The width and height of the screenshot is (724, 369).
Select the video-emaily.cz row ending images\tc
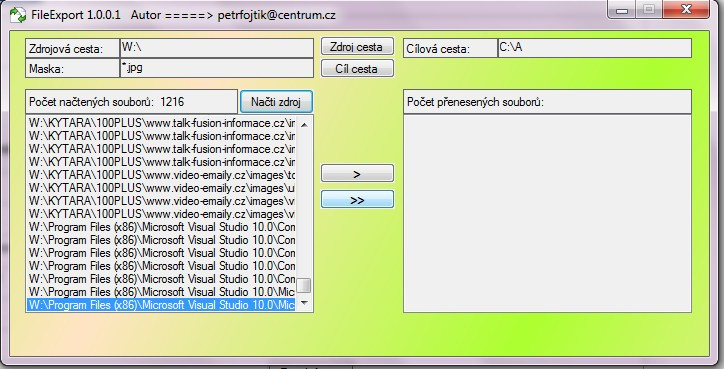click(162, 175)
